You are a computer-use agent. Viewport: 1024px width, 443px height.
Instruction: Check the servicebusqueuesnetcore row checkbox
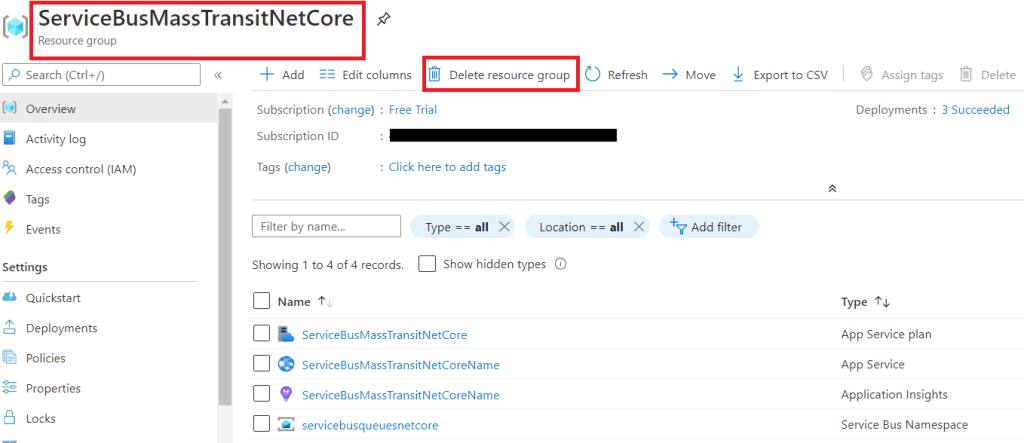click(x=262, y=425)
